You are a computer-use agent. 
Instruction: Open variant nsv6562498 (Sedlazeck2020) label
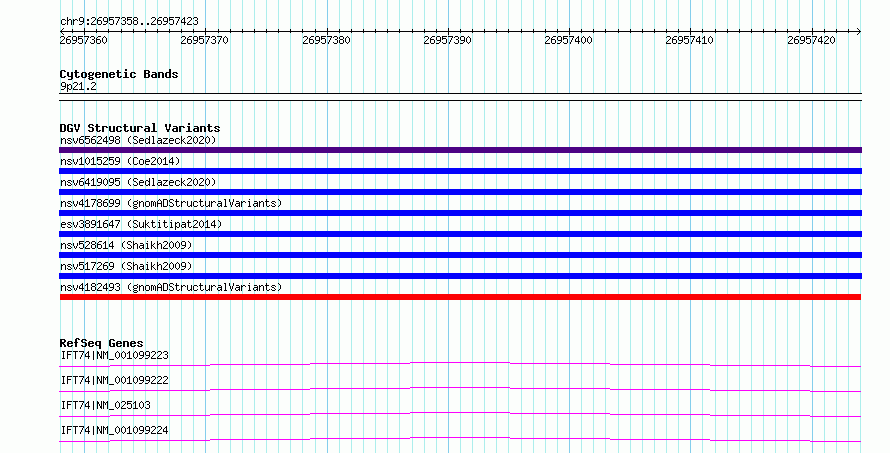[138, 140]
